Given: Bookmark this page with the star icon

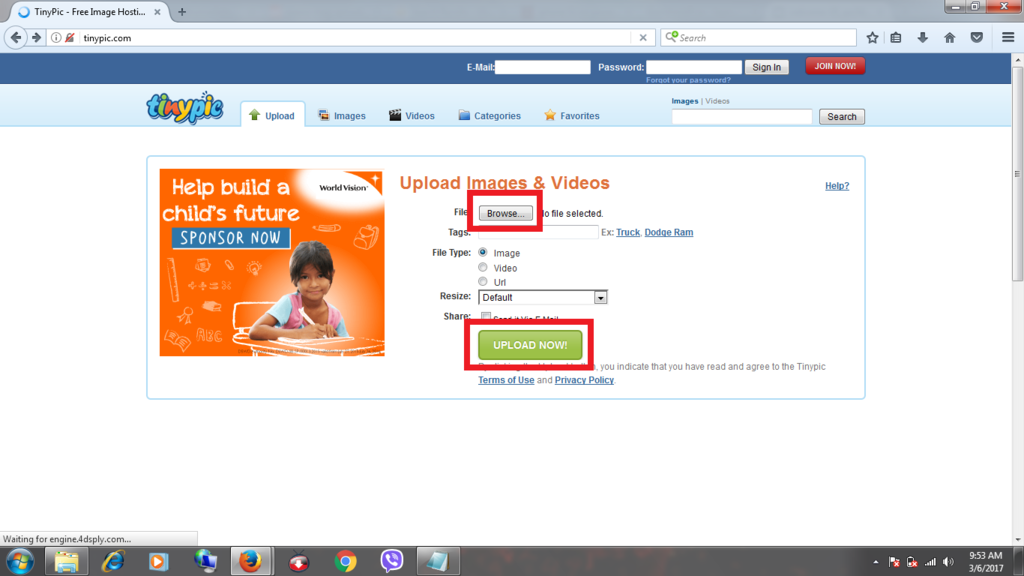Looking at the screenshot, I should point(872,38).
